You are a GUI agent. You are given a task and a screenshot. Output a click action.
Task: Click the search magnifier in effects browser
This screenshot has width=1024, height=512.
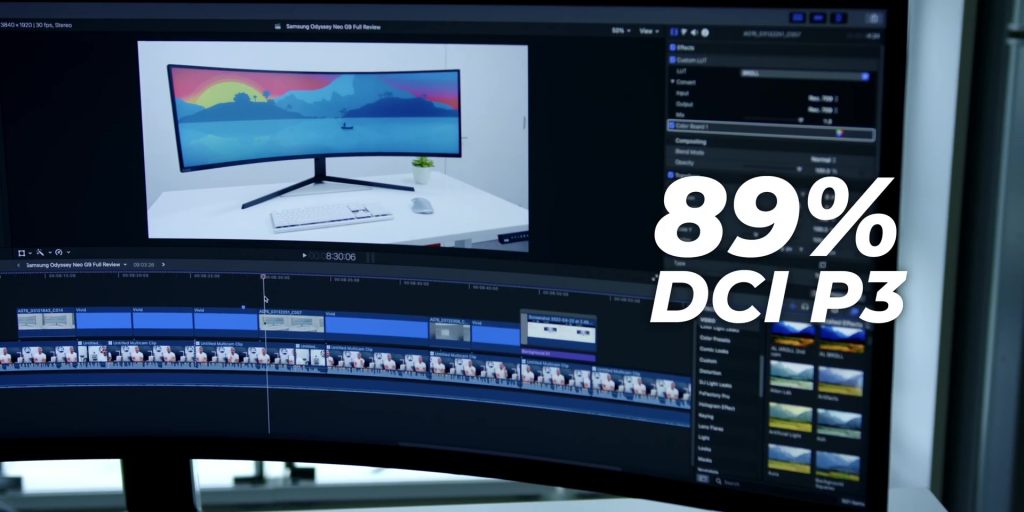(x=718, y=481)
